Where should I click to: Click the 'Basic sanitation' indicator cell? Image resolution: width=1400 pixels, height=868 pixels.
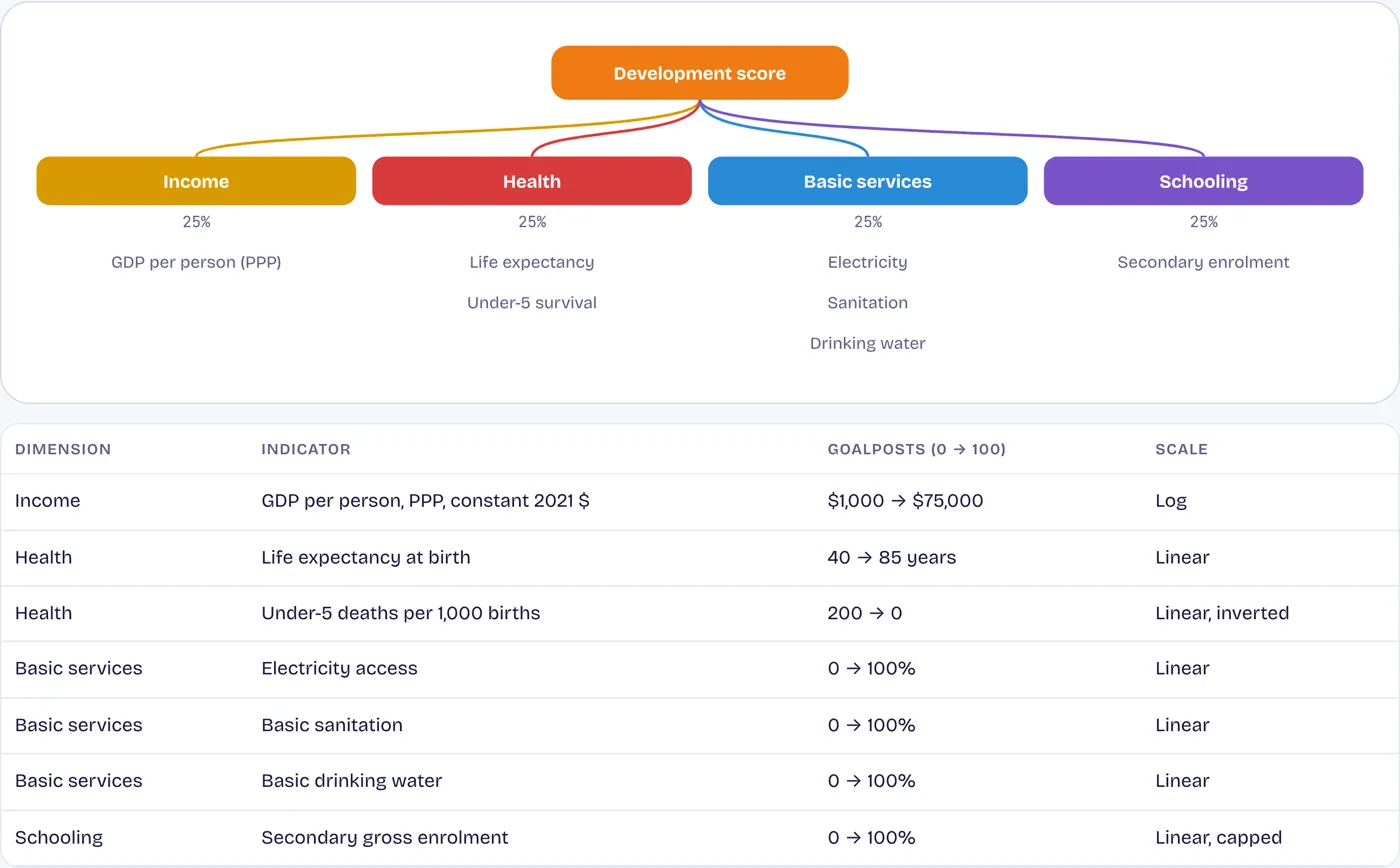(332, 725)
